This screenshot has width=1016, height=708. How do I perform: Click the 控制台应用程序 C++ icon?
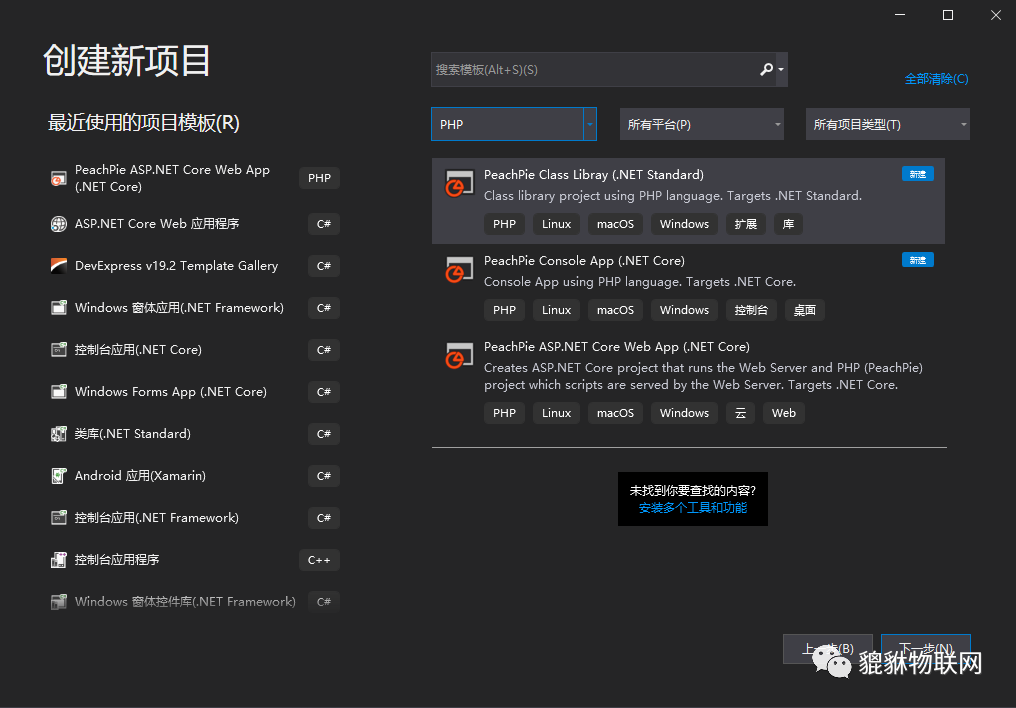[58, 560]
